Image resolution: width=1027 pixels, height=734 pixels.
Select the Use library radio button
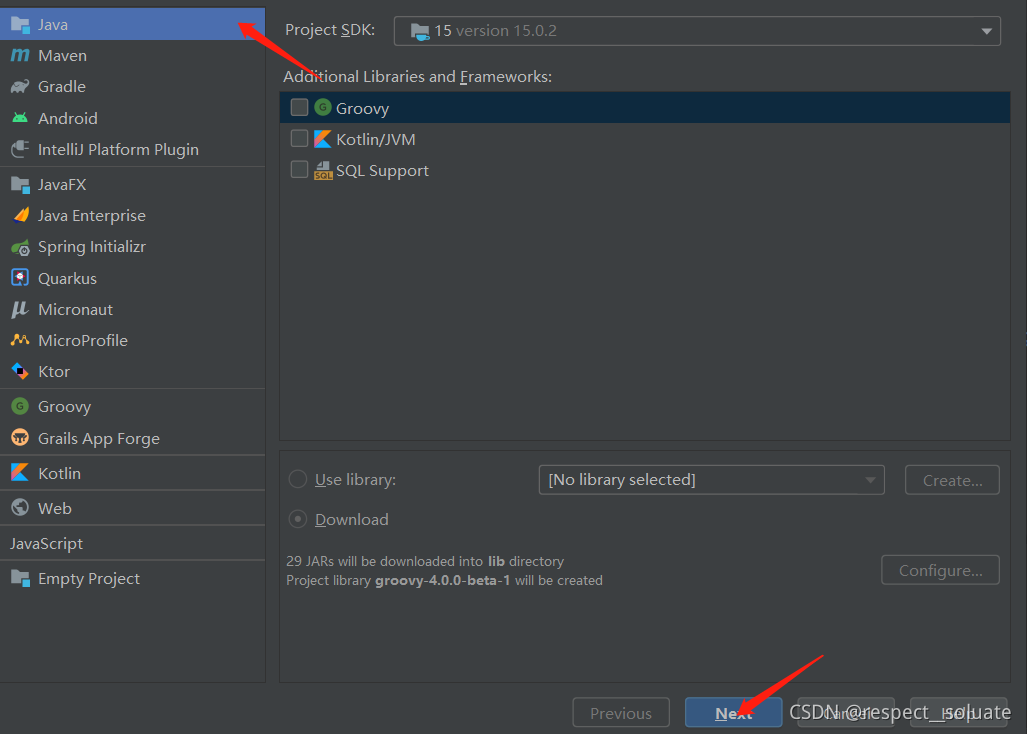tap(298, 479)
